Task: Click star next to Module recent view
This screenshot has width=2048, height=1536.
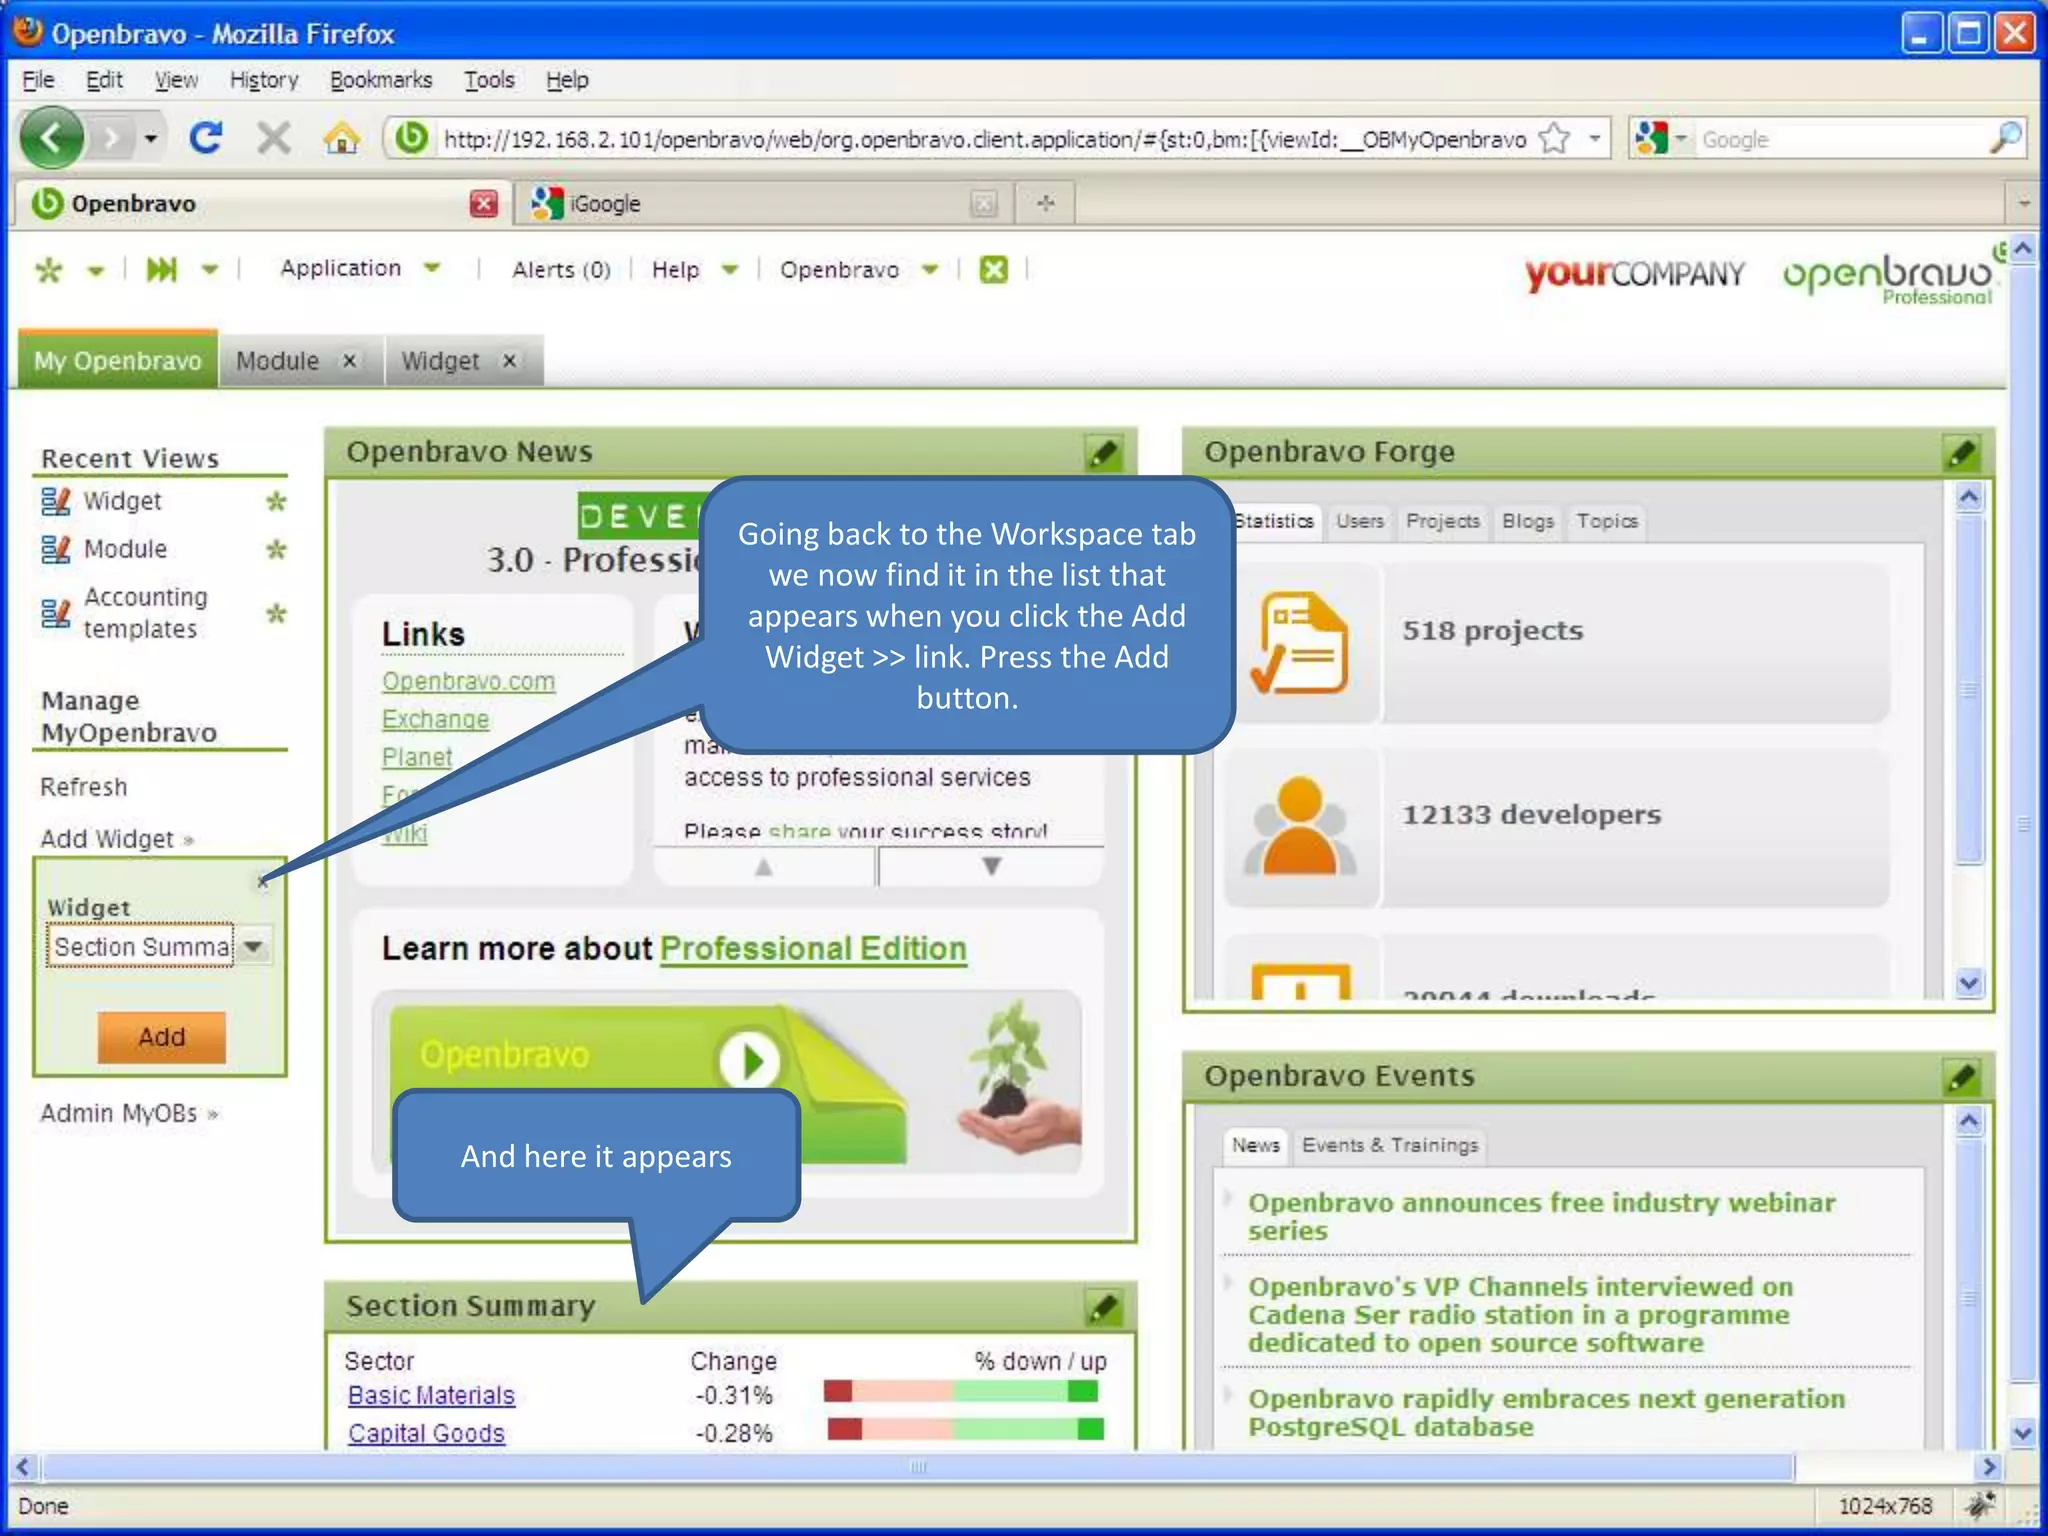Action: [x=276, y=549]
